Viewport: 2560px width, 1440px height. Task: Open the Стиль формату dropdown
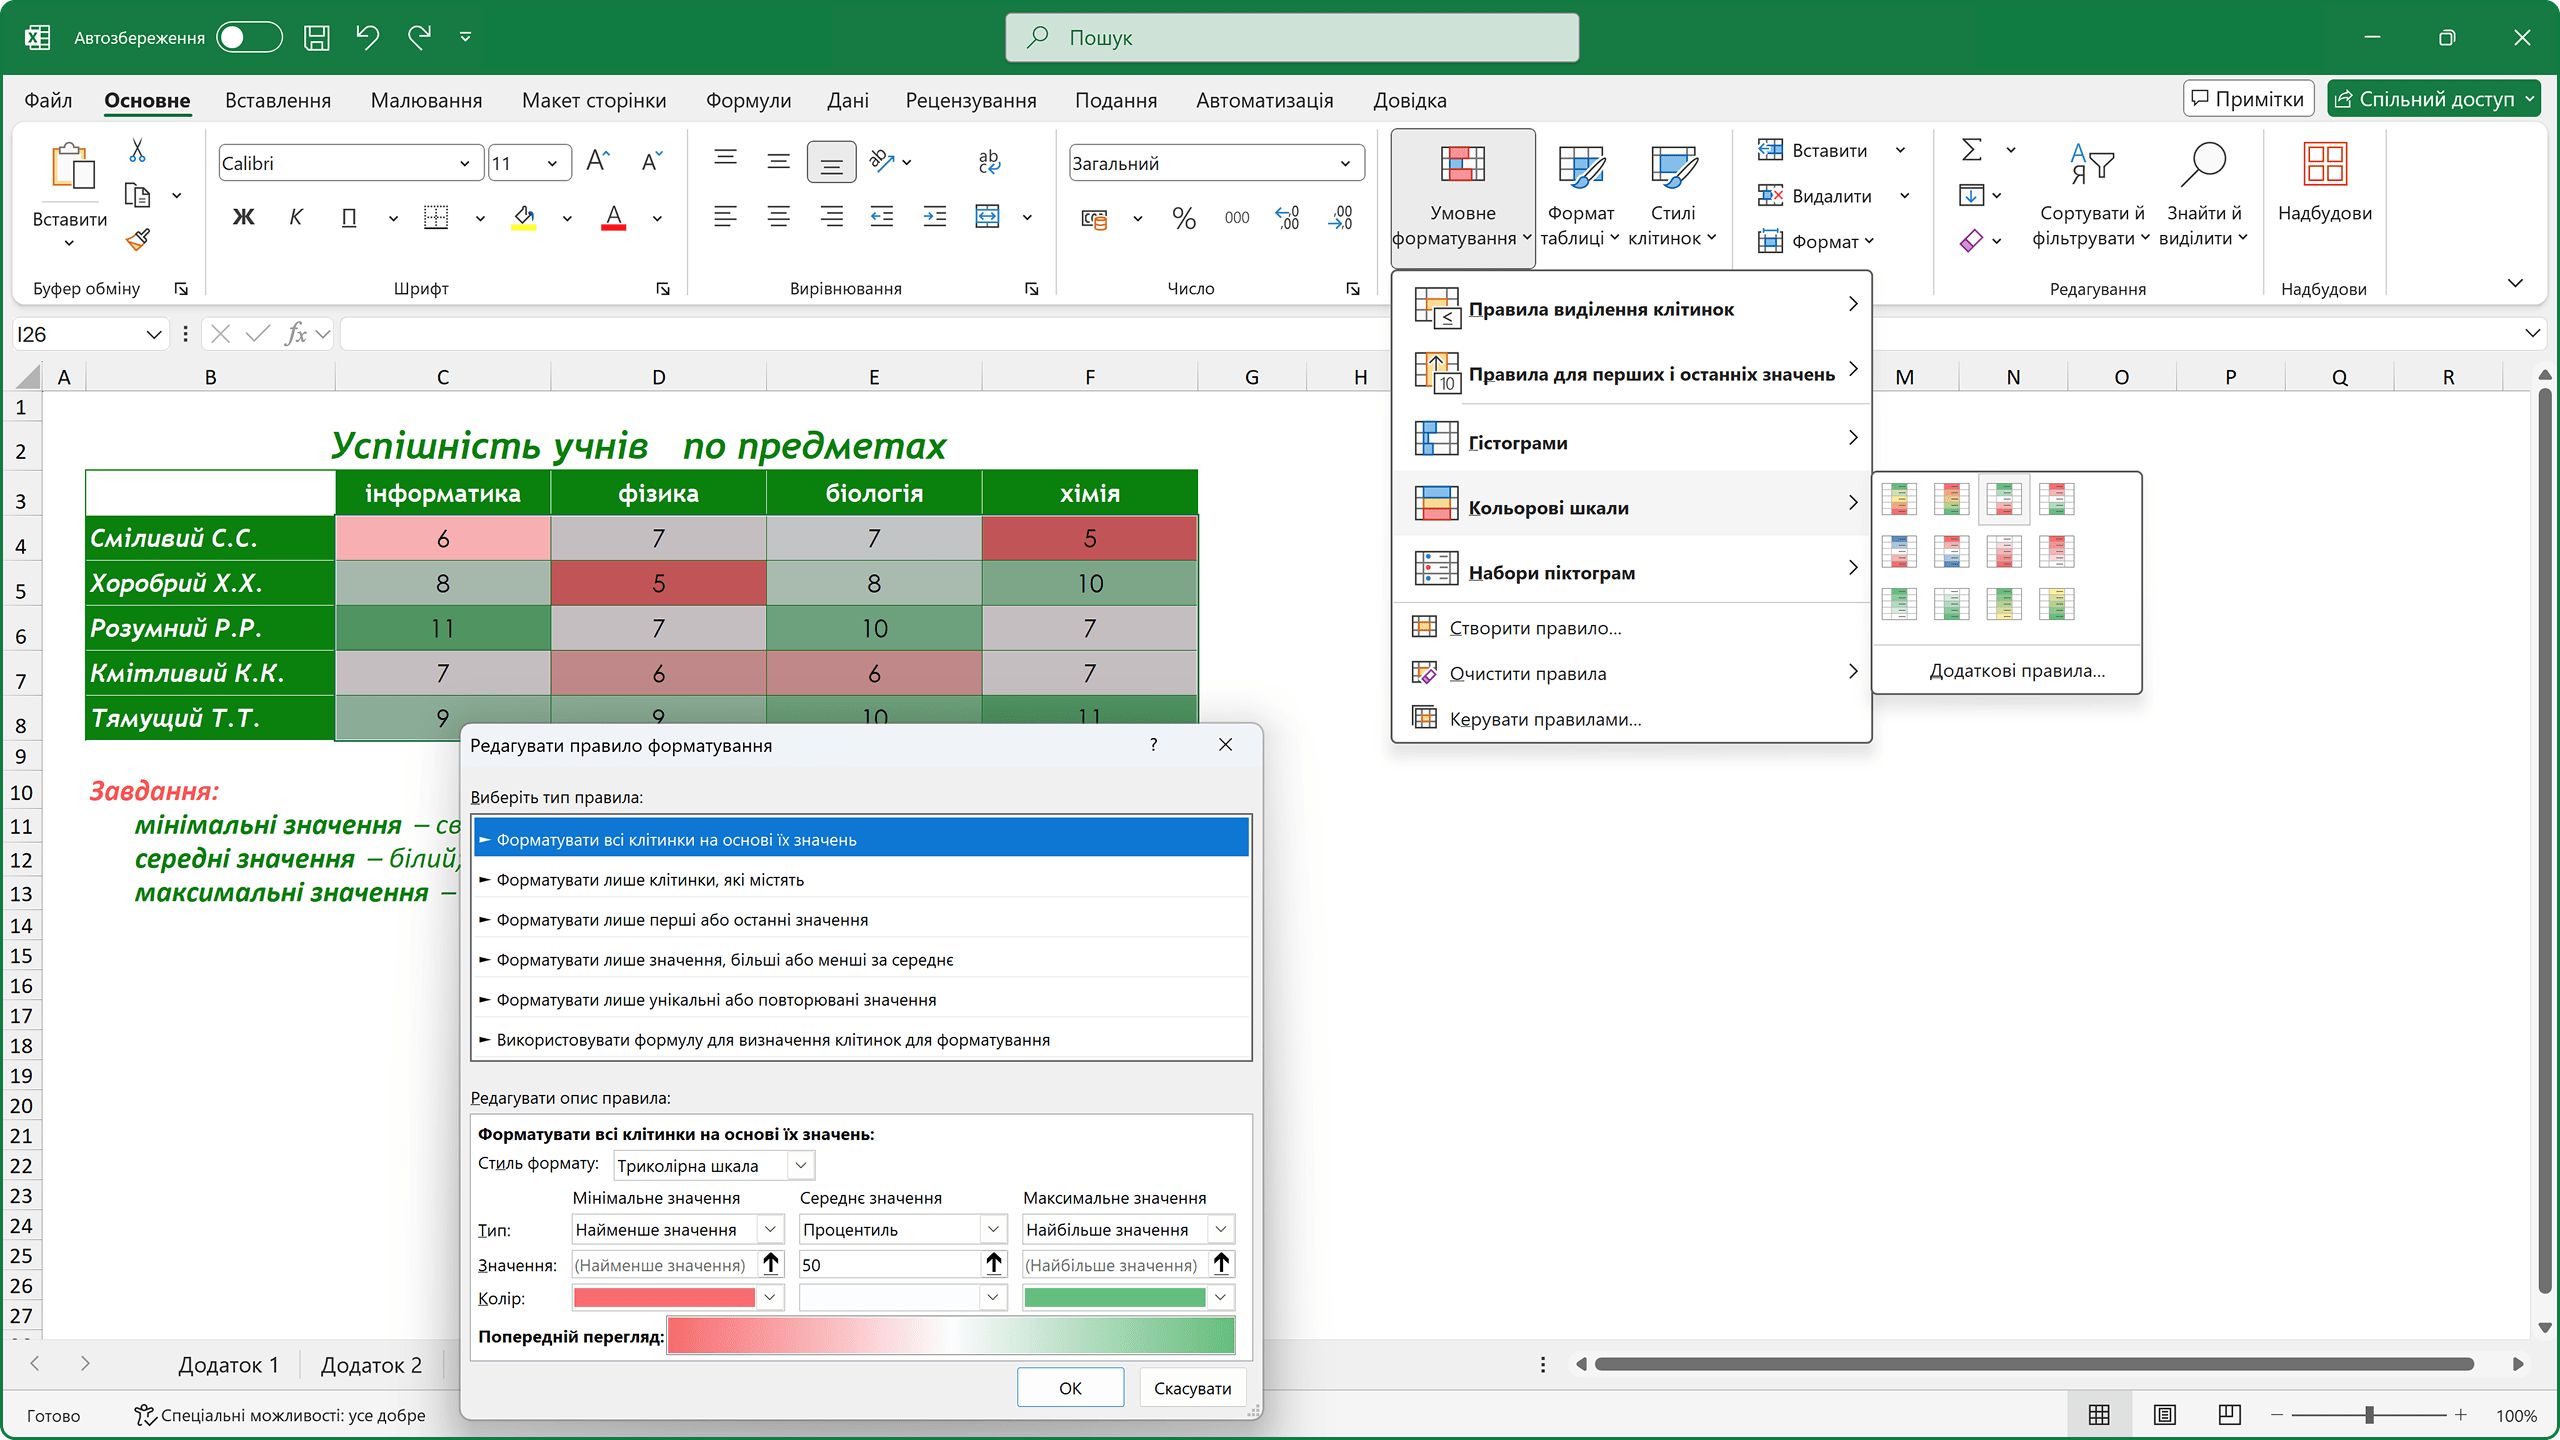[714, 1166]
